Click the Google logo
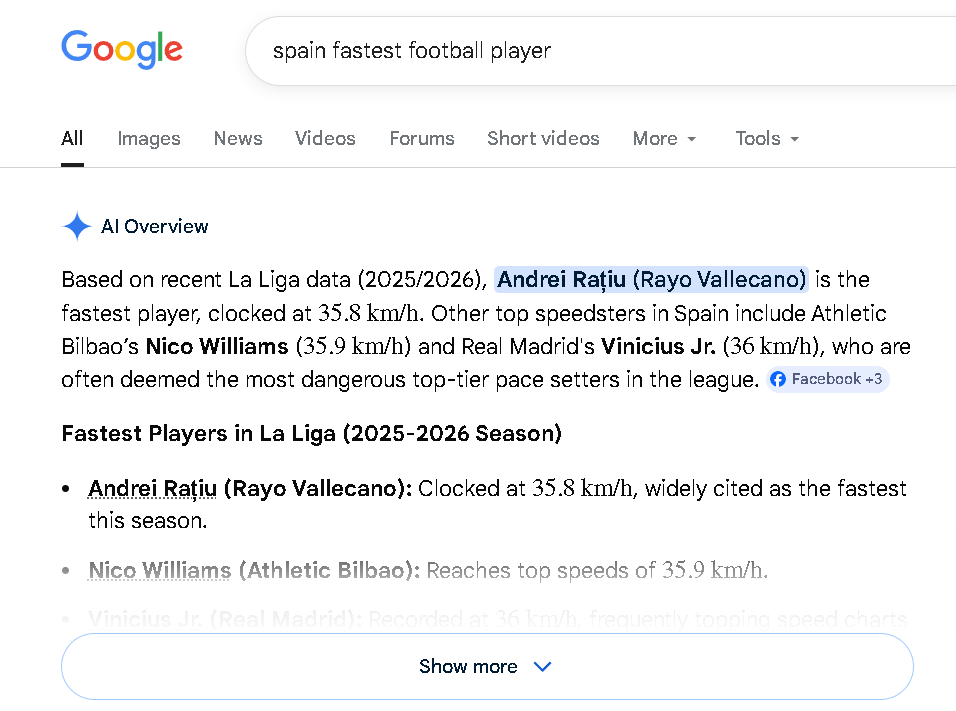This screenshot has height=711, width=956. point(122,49)
